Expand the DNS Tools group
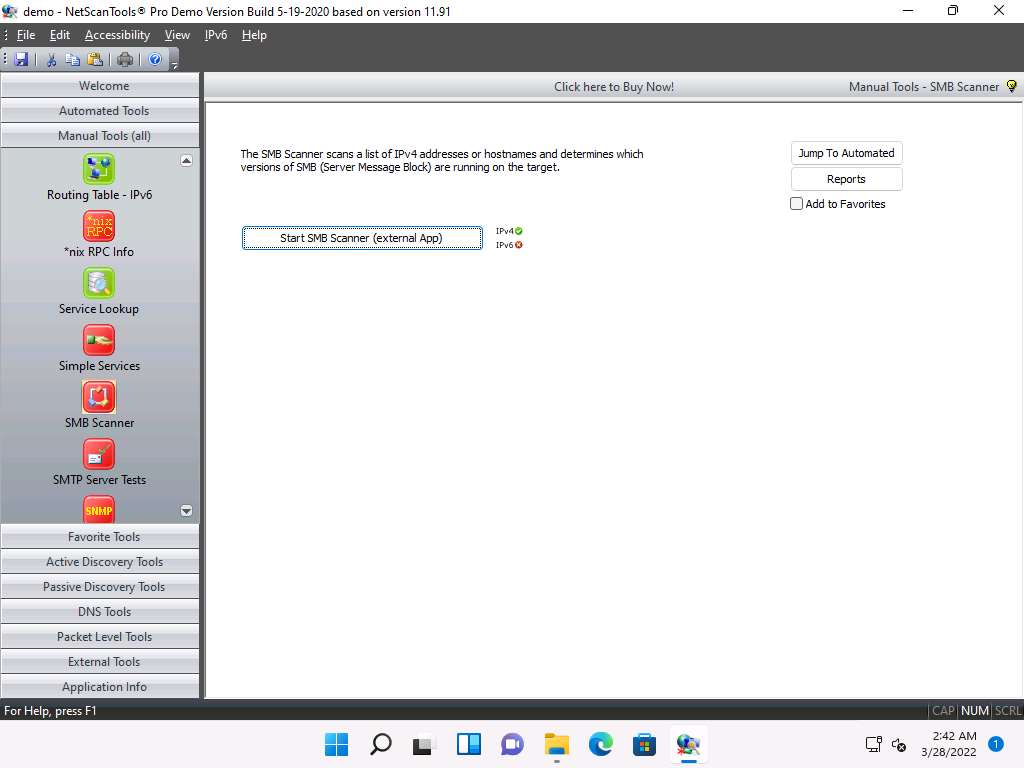 104,612
